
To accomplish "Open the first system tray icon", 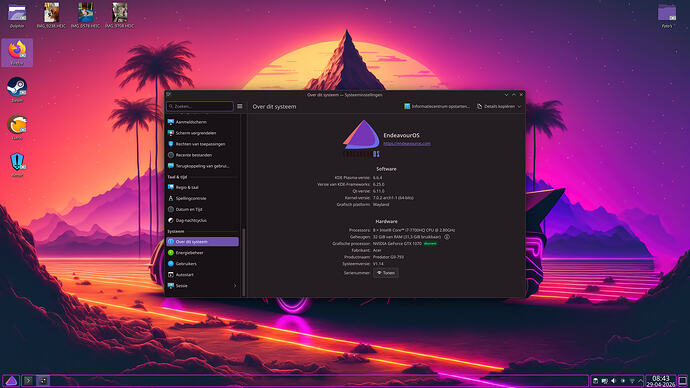I will click(595, 381).
